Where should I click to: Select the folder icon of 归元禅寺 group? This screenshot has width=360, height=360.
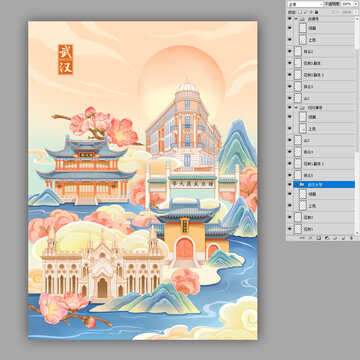point(302,108)
